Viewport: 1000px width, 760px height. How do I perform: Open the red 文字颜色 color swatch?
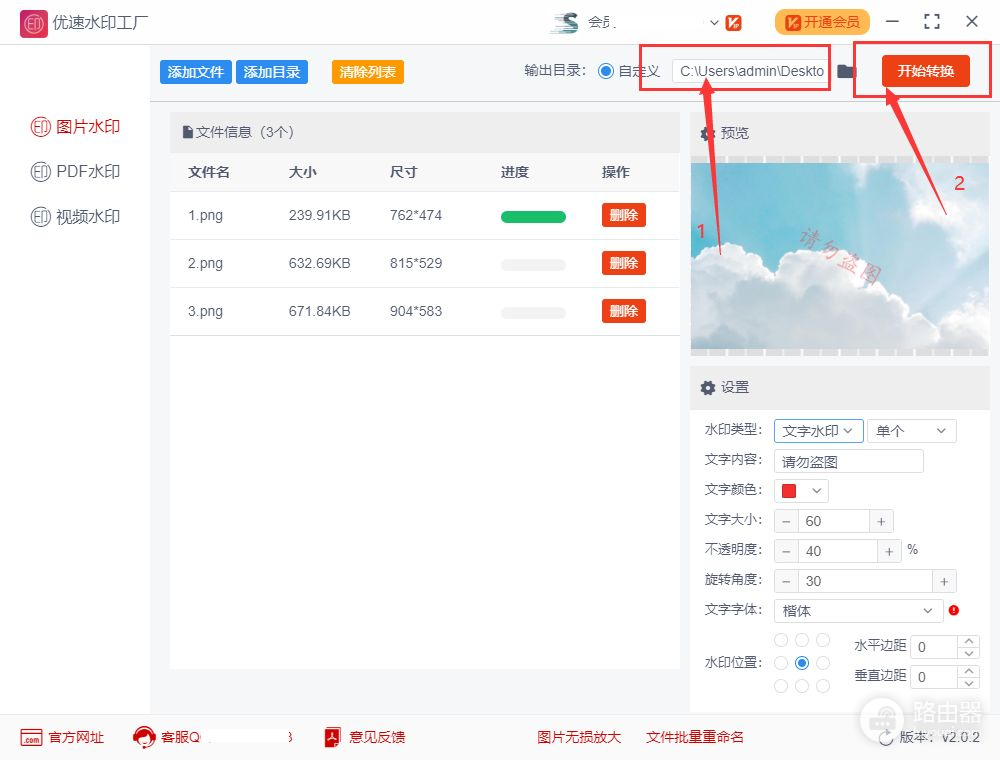803,491
